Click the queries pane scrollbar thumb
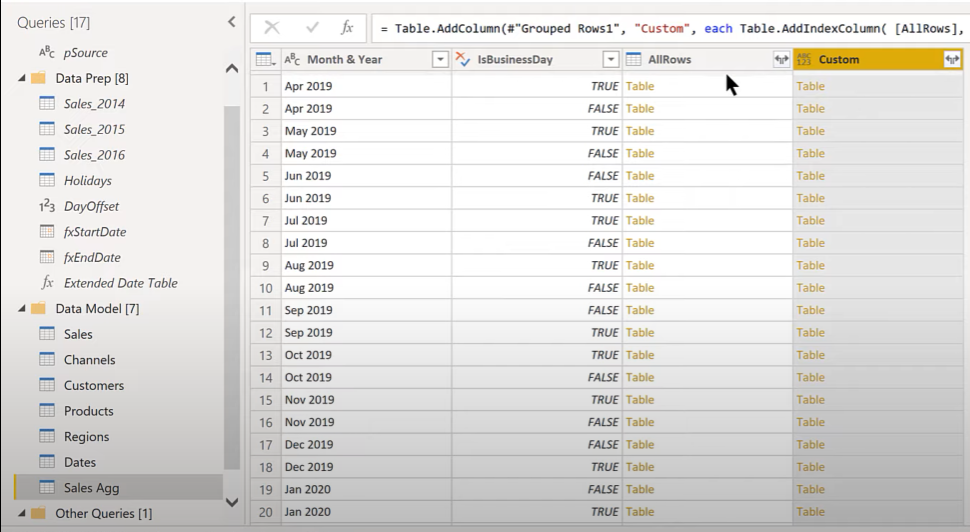 (231, 288)
